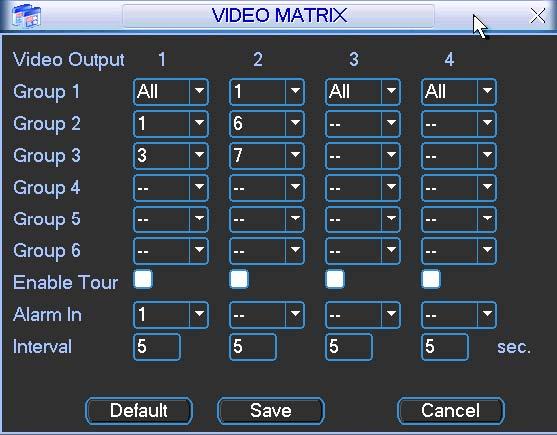
Task: Open Group 6 dropdown for output 1
Action: pyautogui.click(x=171, y=251)
